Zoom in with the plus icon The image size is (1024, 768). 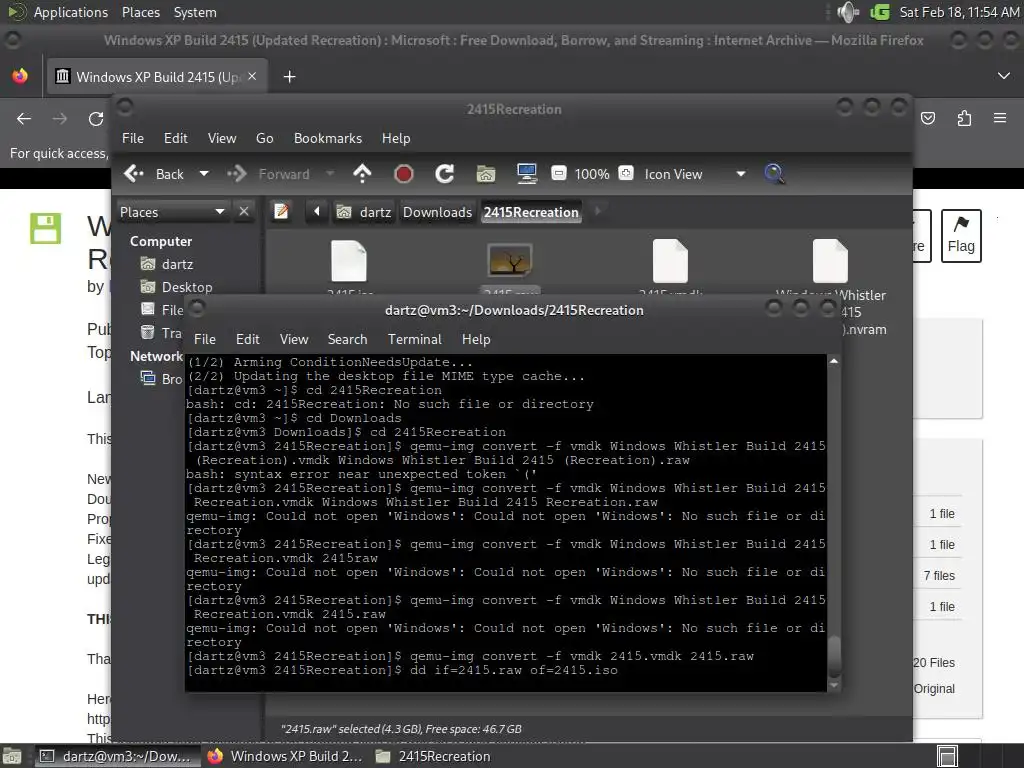626,173
